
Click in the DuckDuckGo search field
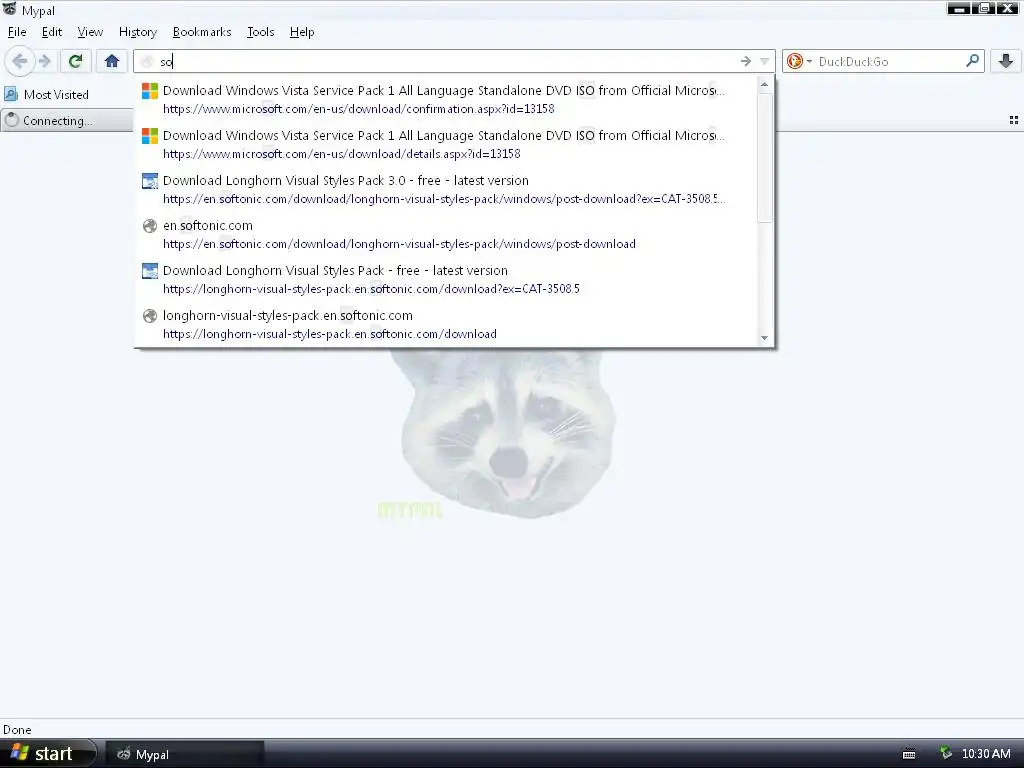tap(889, 61)
